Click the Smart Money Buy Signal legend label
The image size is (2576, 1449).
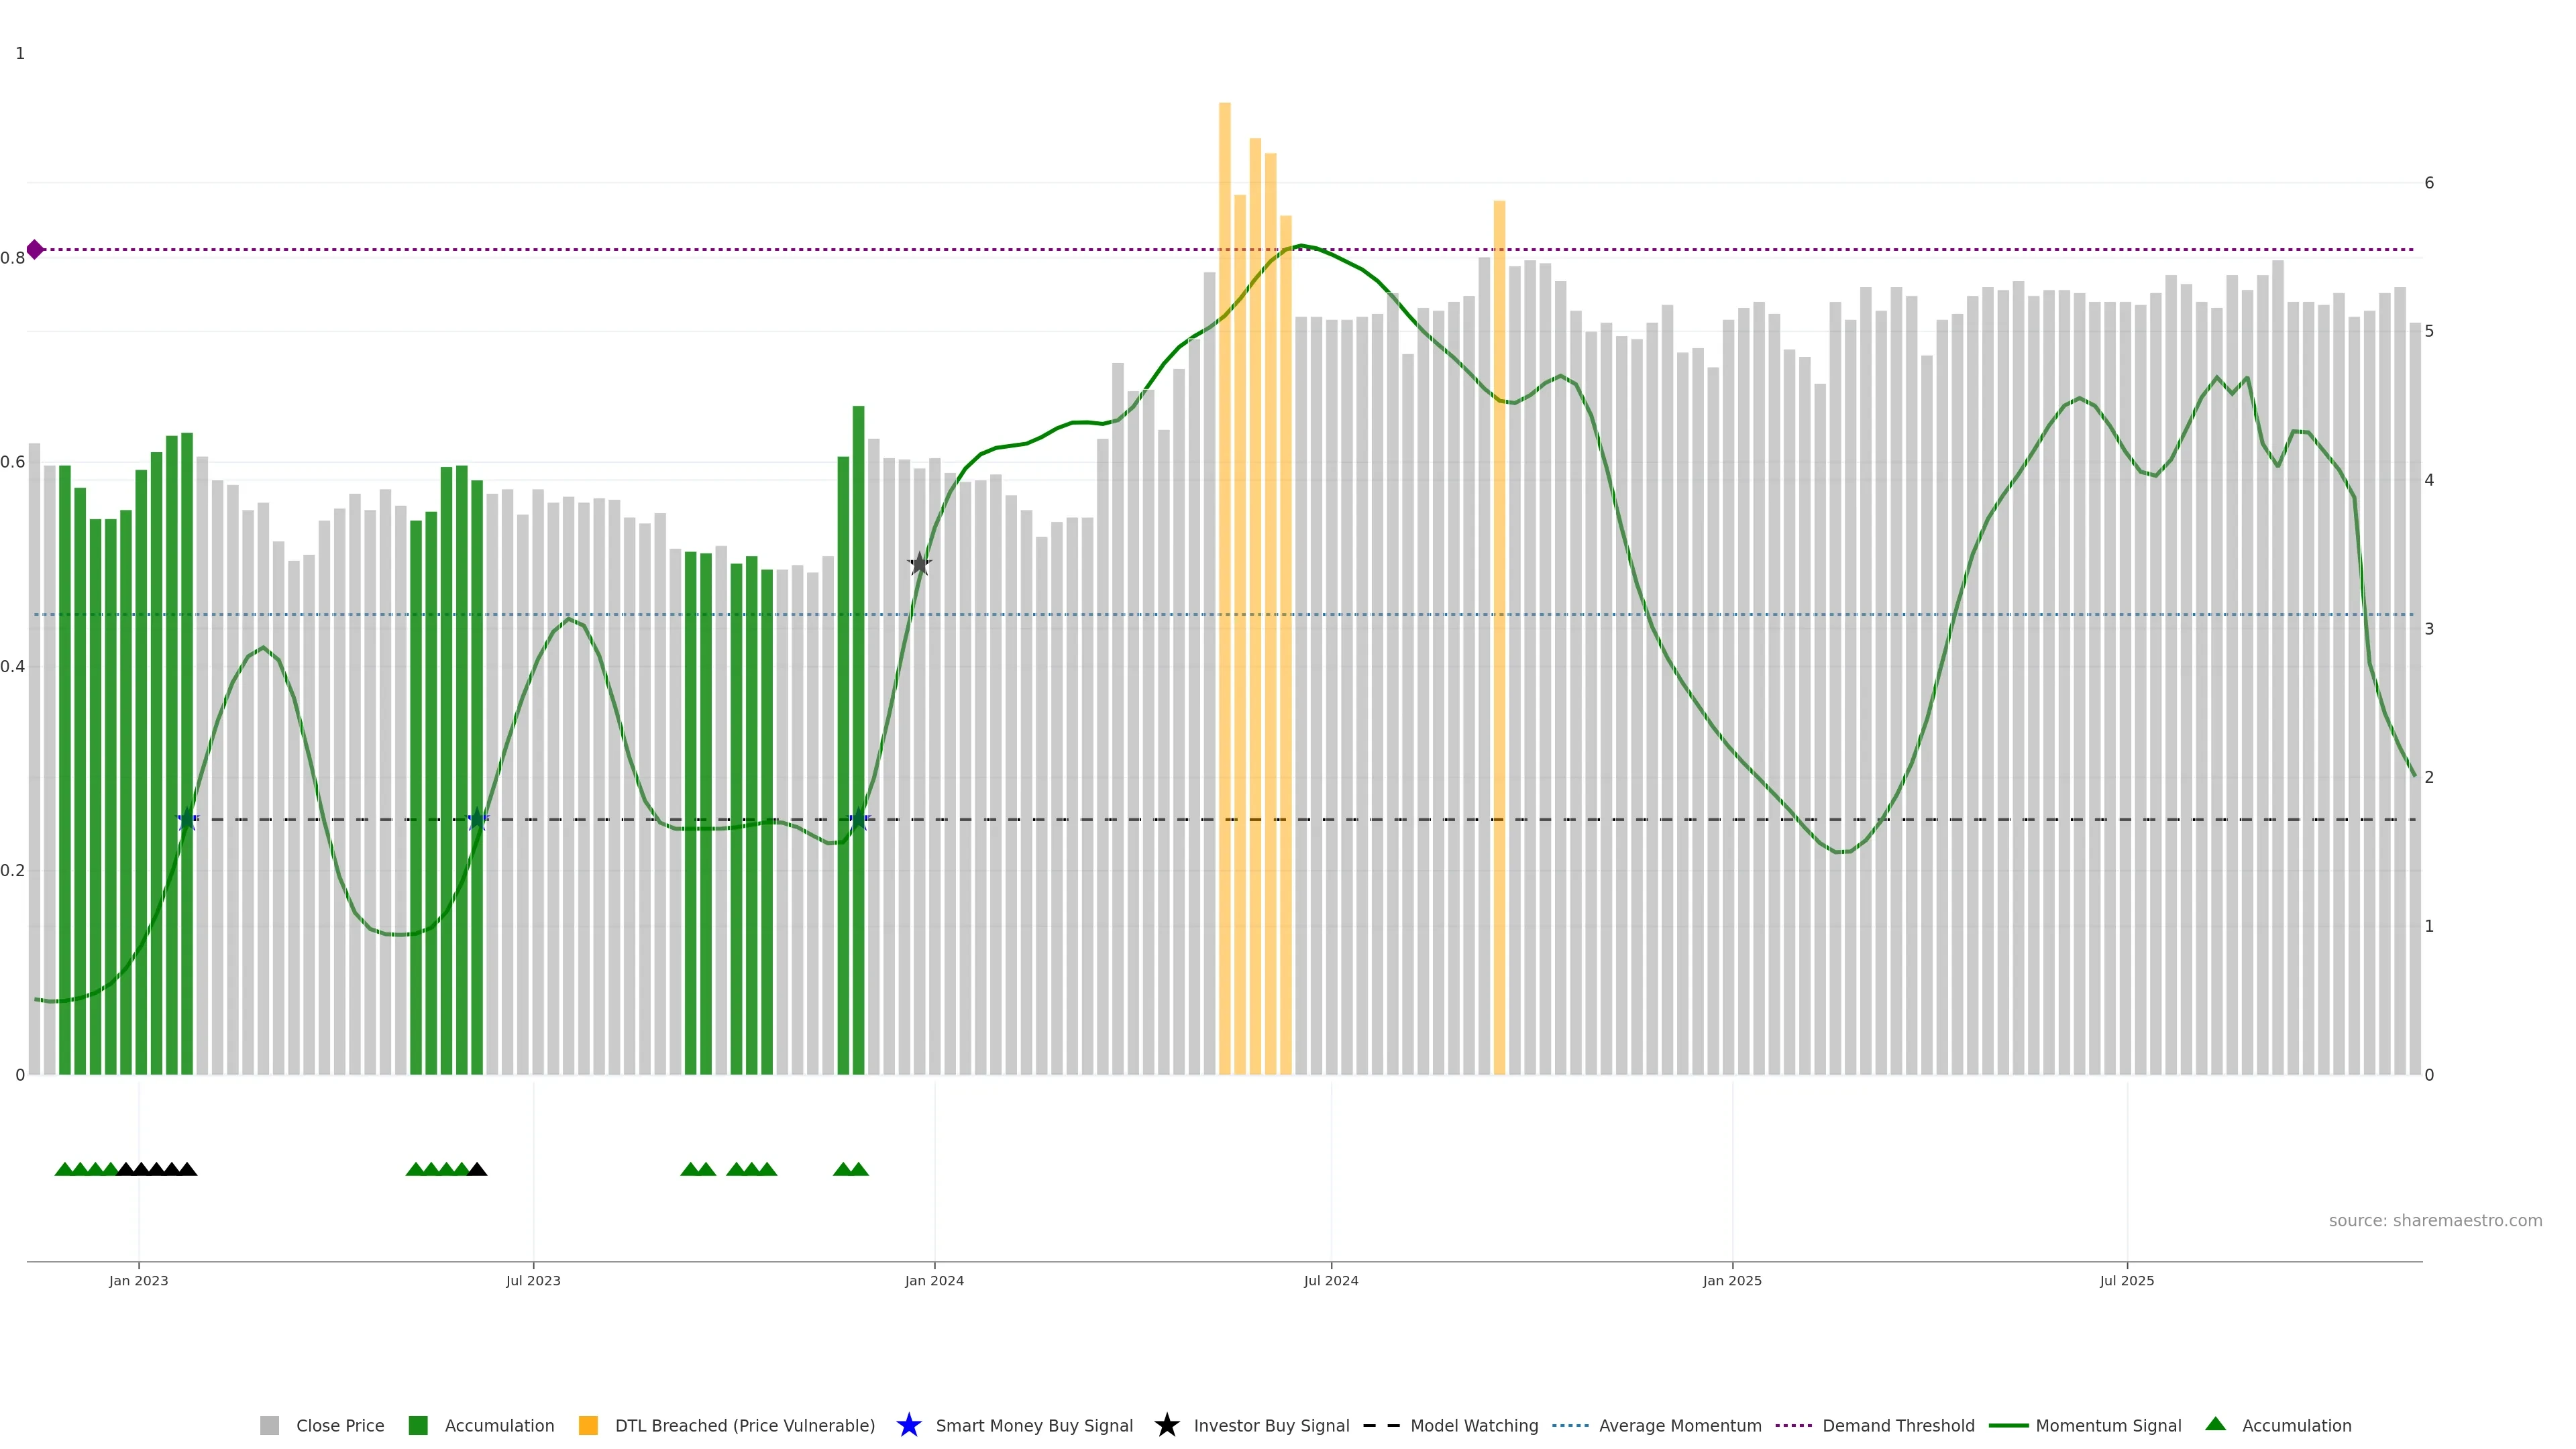click(1034, 1425)
